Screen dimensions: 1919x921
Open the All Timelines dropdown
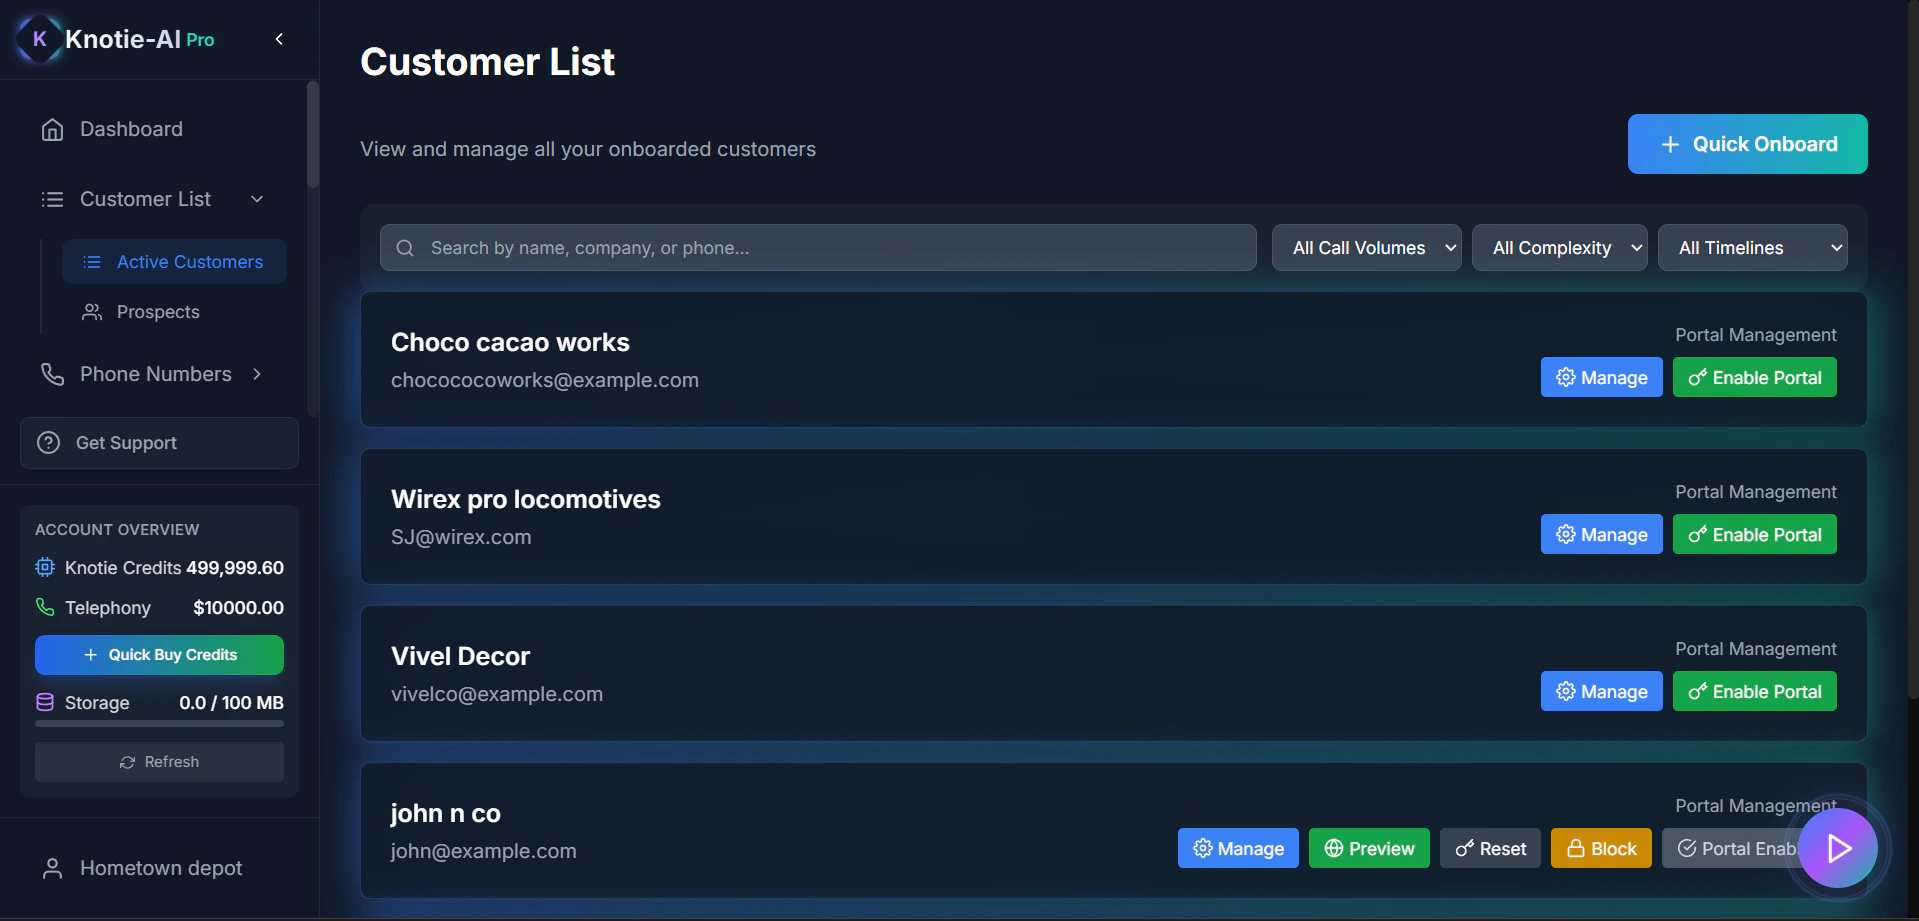pos(1752,247)
